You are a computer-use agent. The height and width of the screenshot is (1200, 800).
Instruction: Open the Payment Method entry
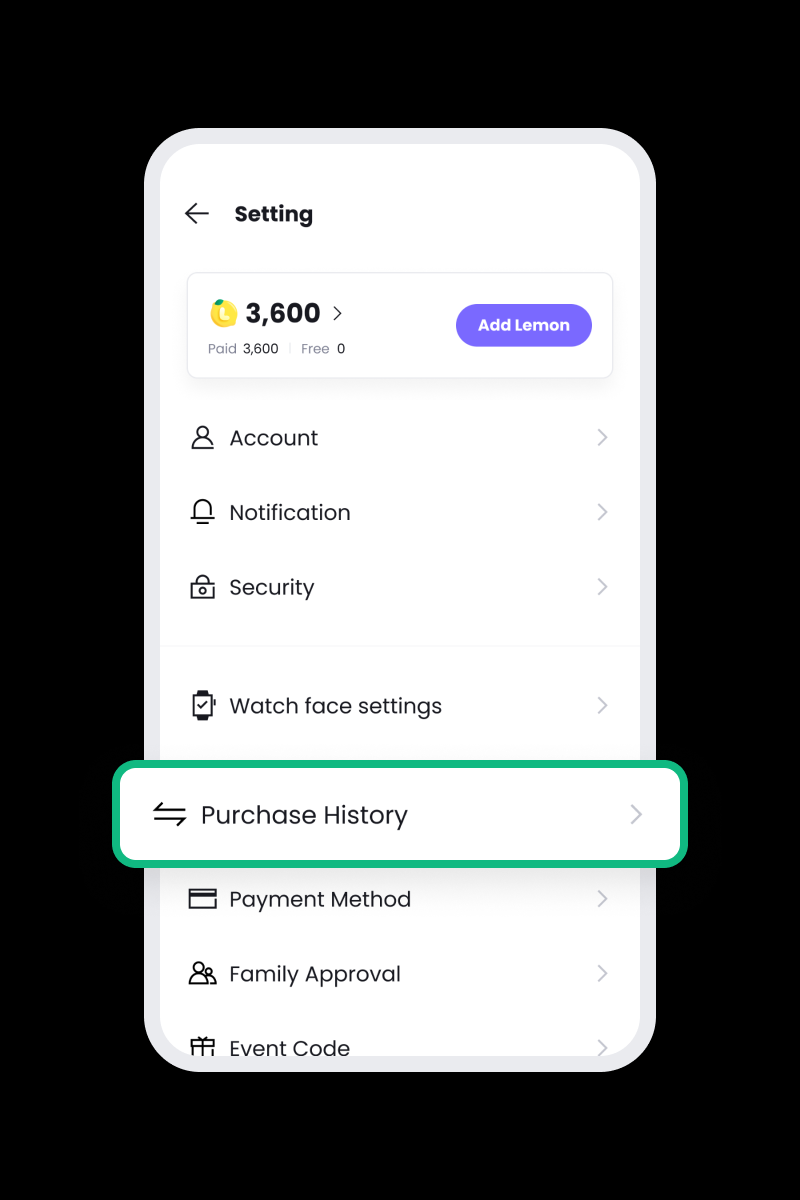[x=400, y=899]
